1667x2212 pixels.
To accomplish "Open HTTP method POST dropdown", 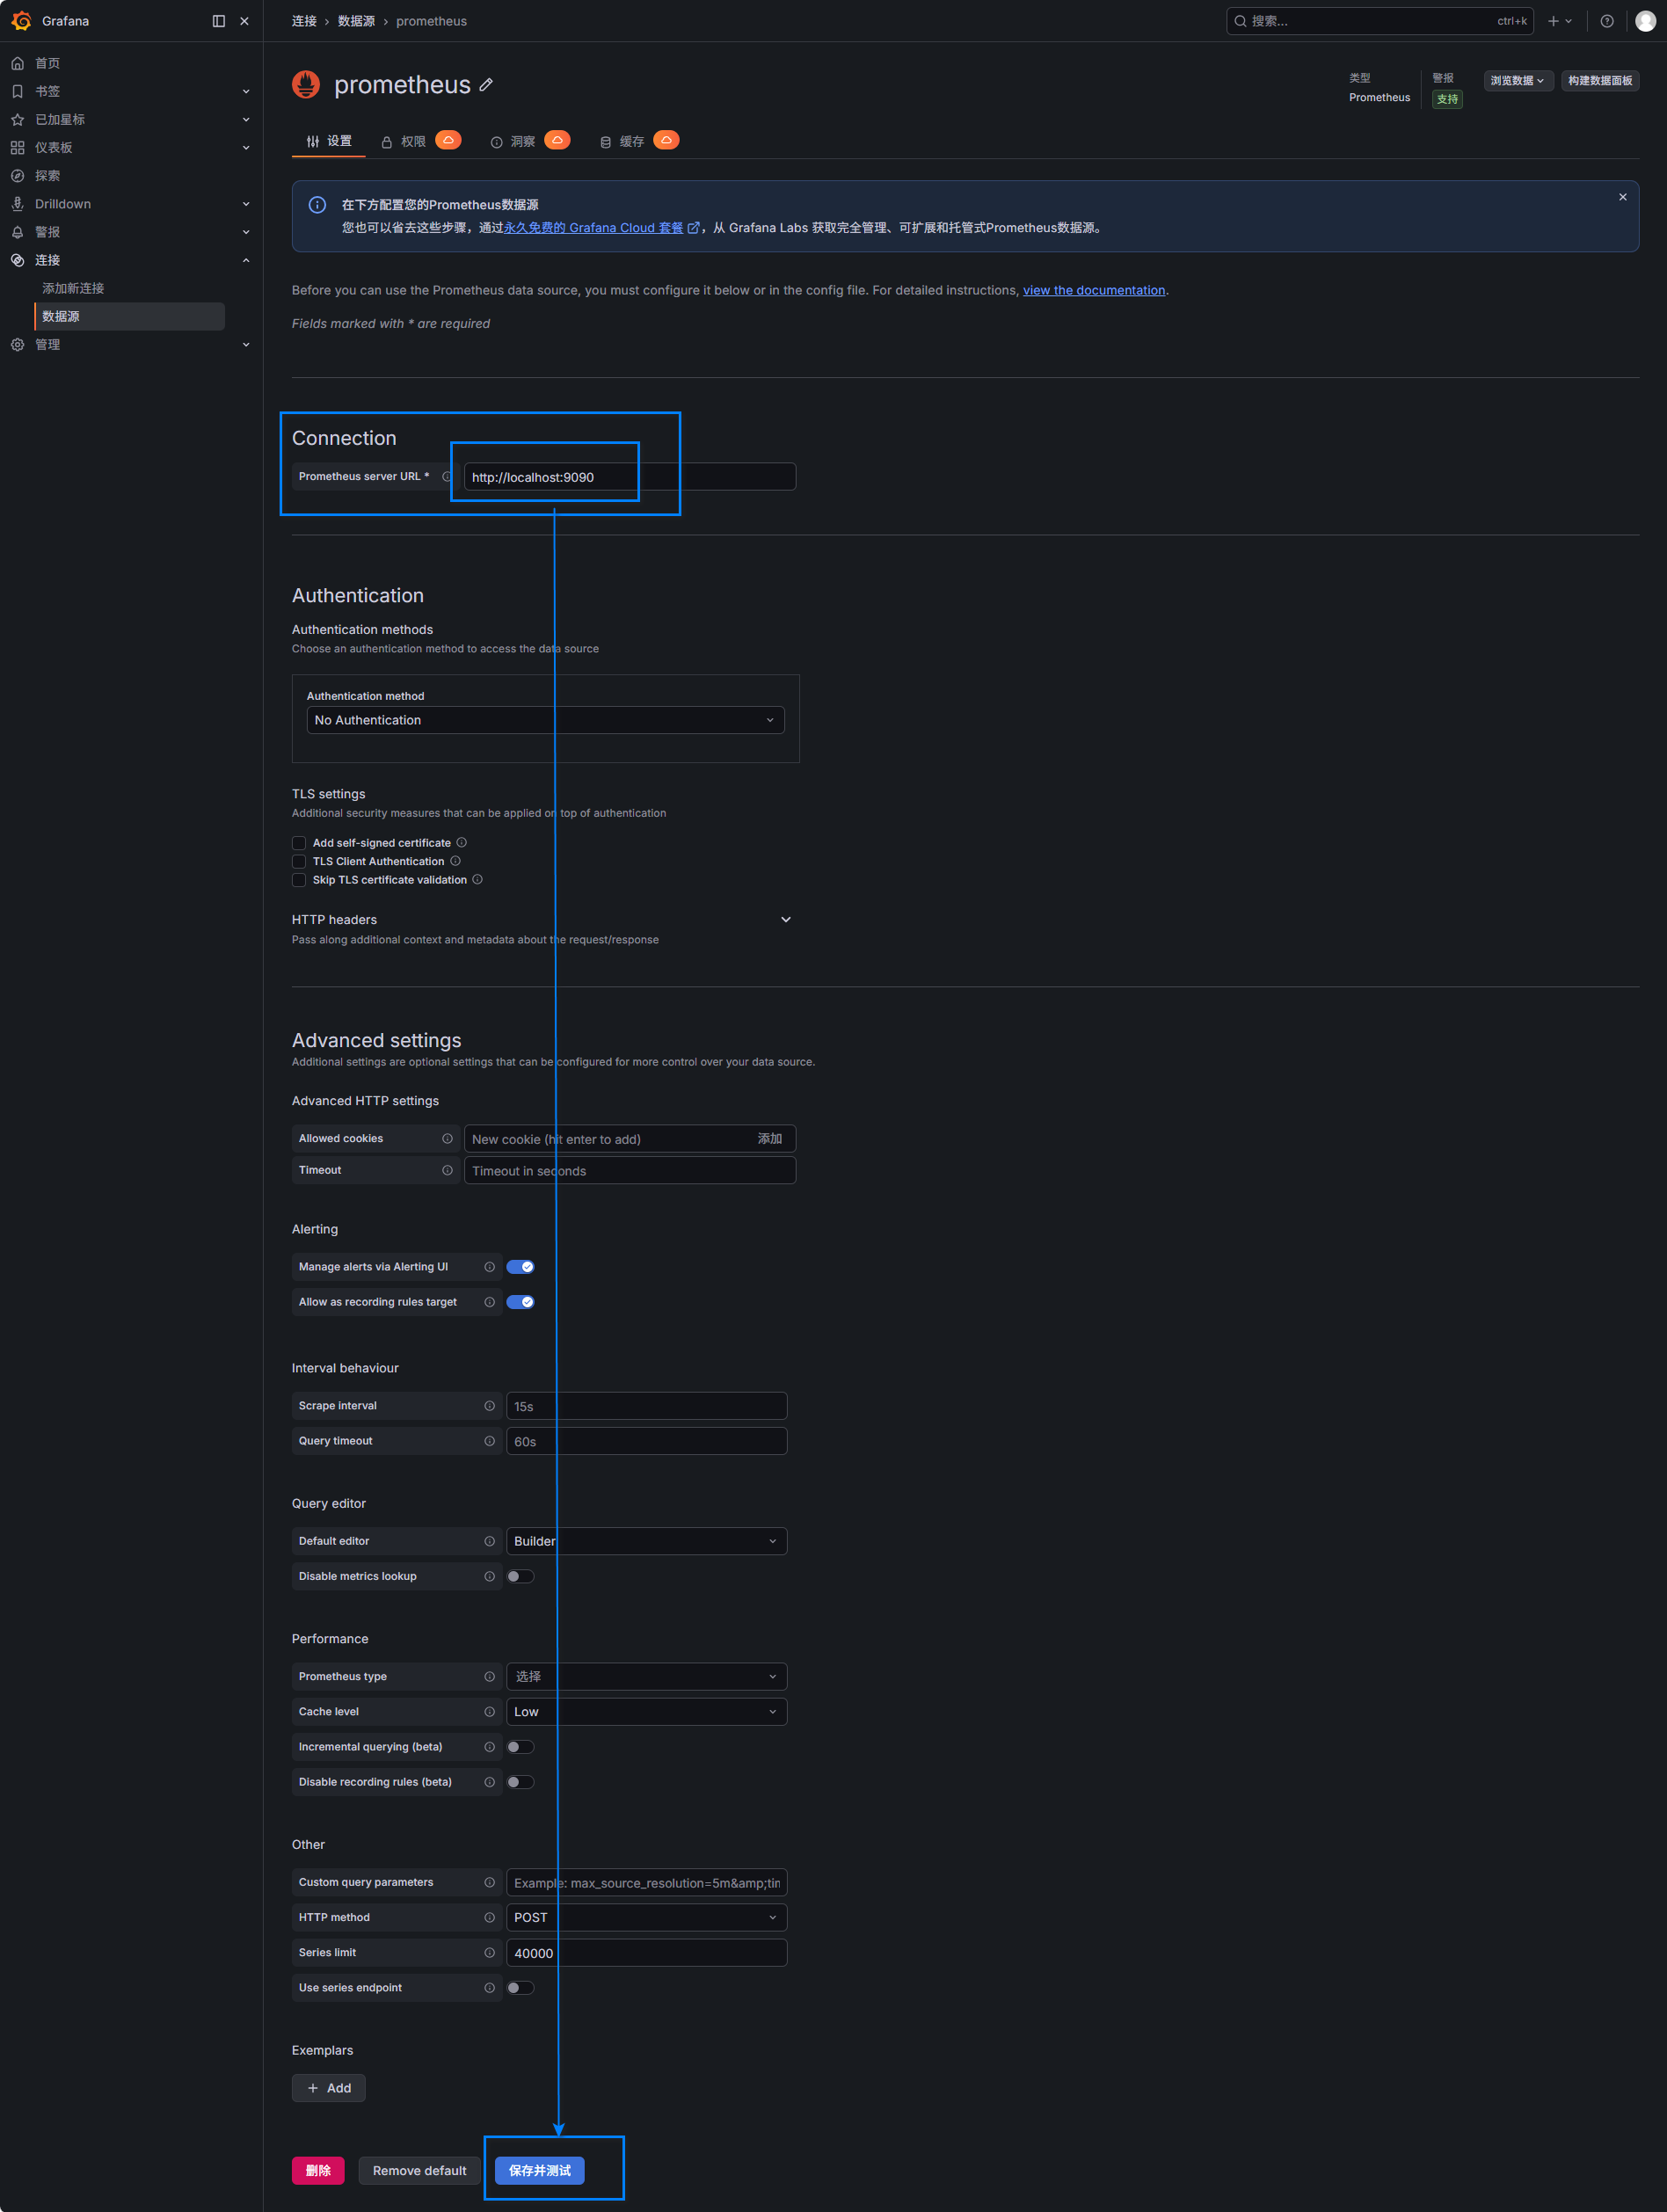I will tap(646, 1917).
